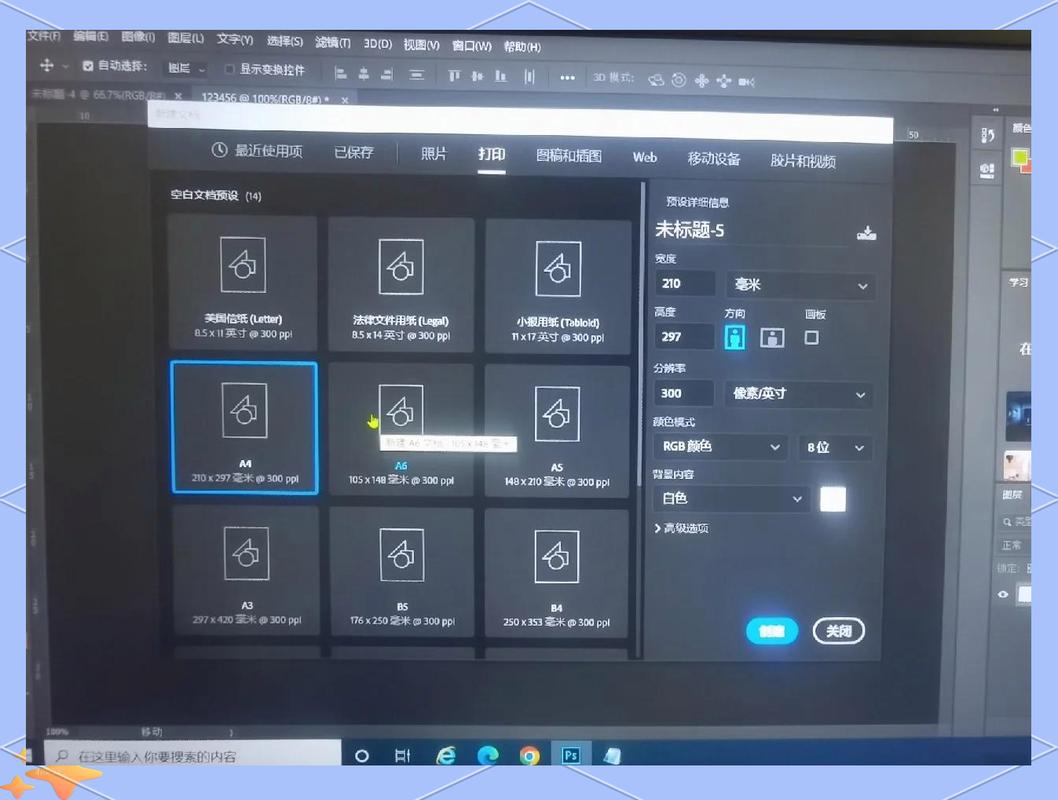Switch to the 图稿和插图 tab

point(569,156)
